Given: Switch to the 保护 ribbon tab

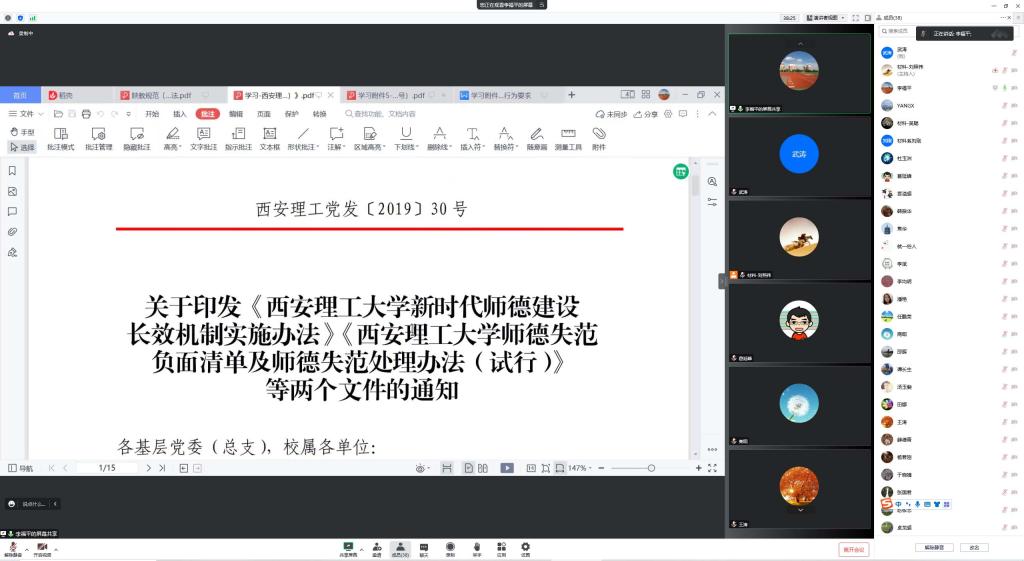Looking at the screenshot, I should pos(292,114).
